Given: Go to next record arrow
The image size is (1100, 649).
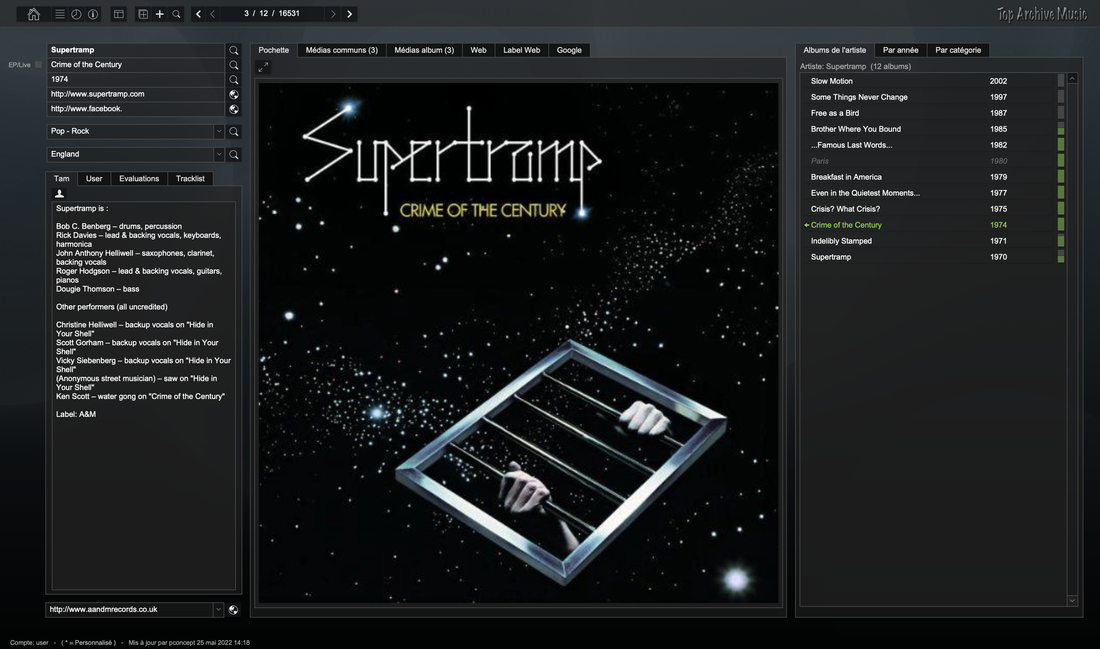Looking at the screenshot, I should click(349, 14).
